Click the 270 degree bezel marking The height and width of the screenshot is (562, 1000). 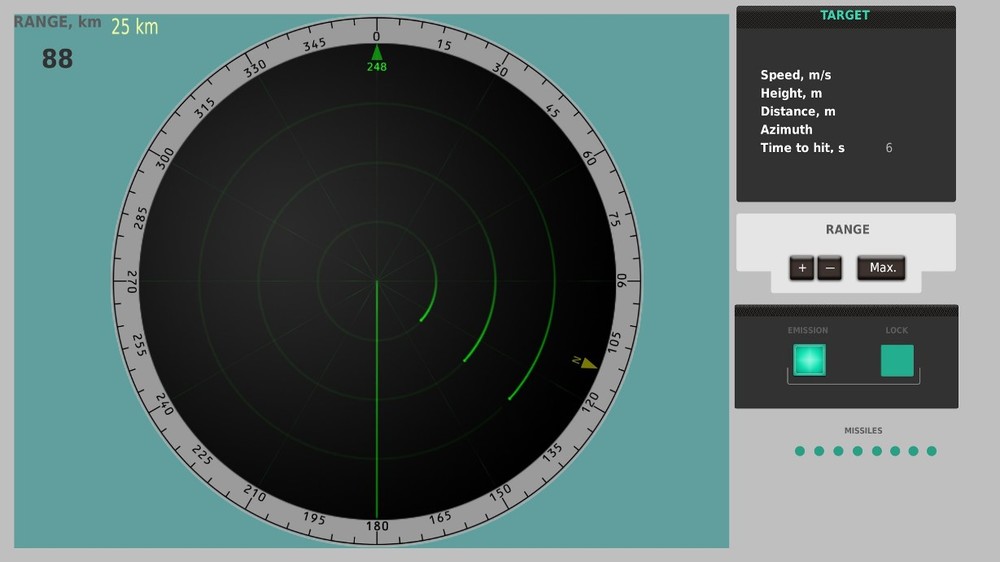(x=132, y=282)
